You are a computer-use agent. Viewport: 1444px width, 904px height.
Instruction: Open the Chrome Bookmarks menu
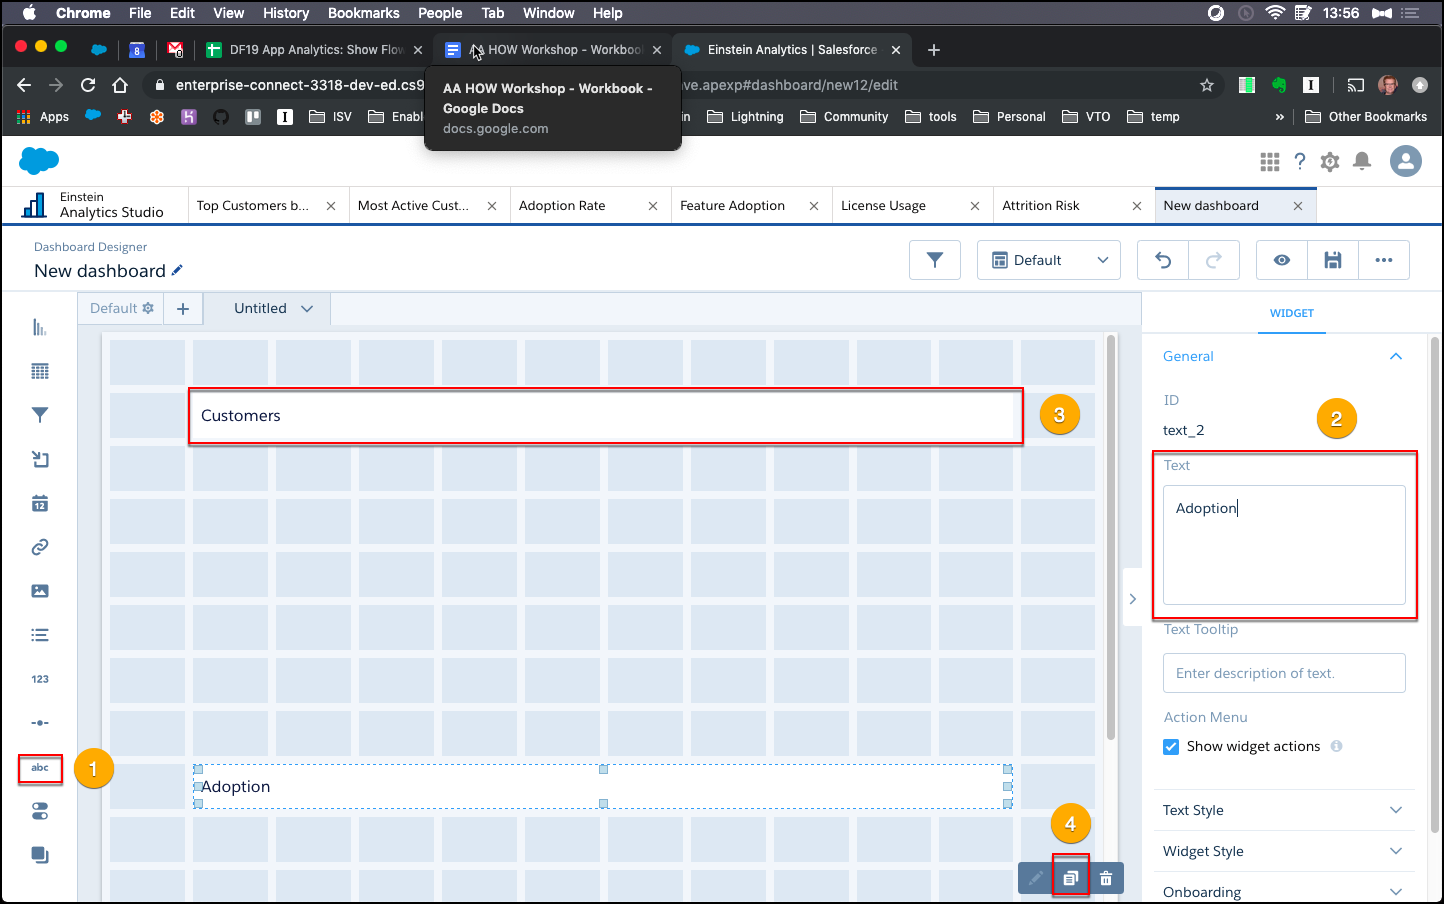pos(364,13)
